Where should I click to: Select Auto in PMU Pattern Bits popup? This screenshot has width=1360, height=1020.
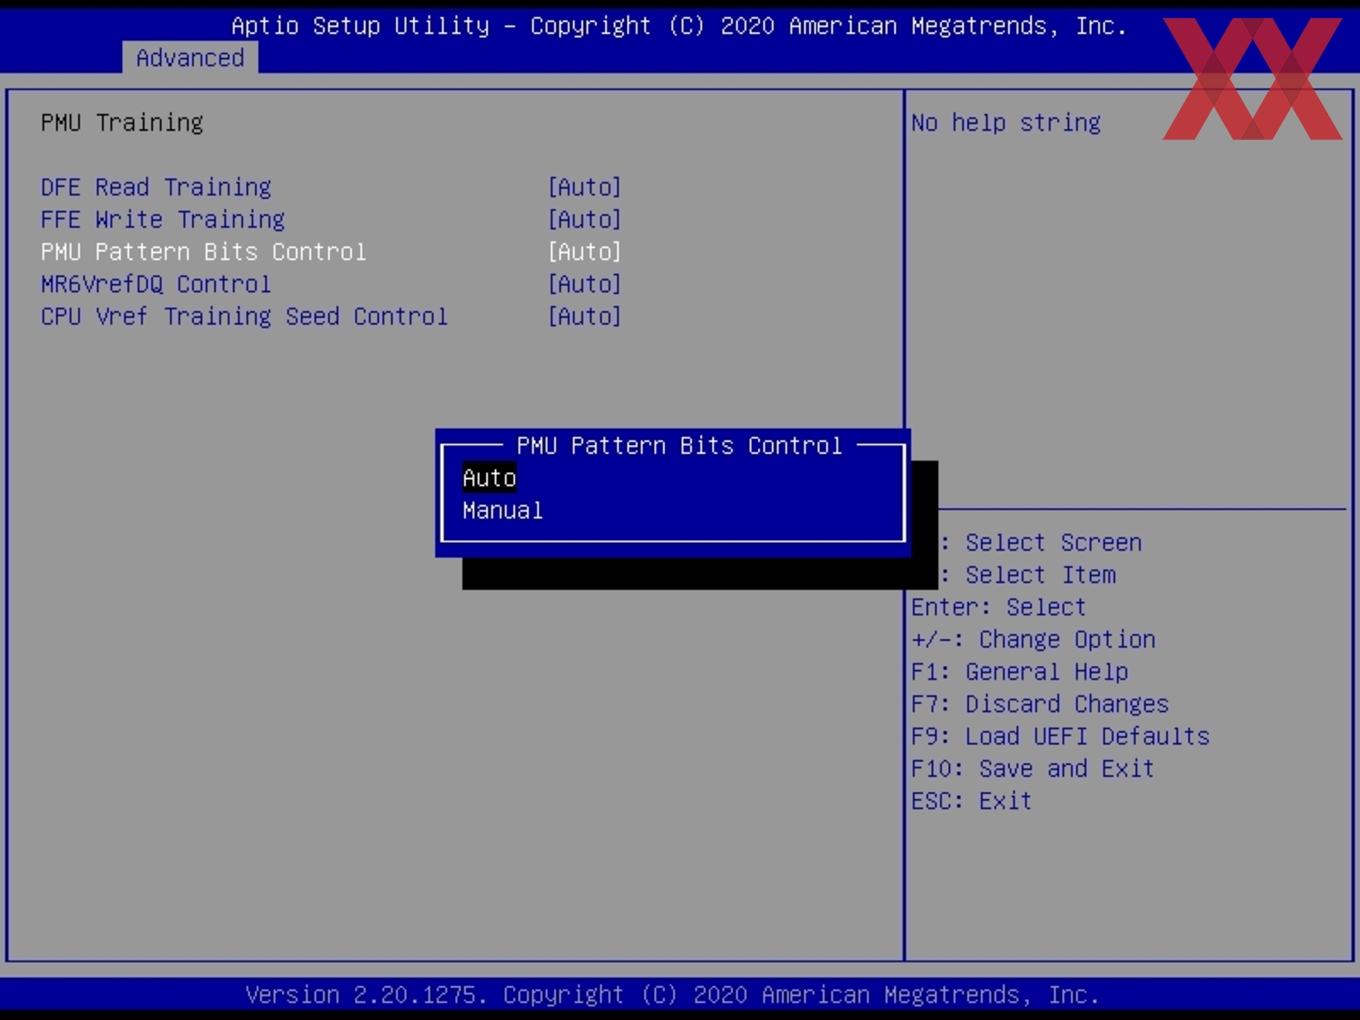tap(489, 478)
